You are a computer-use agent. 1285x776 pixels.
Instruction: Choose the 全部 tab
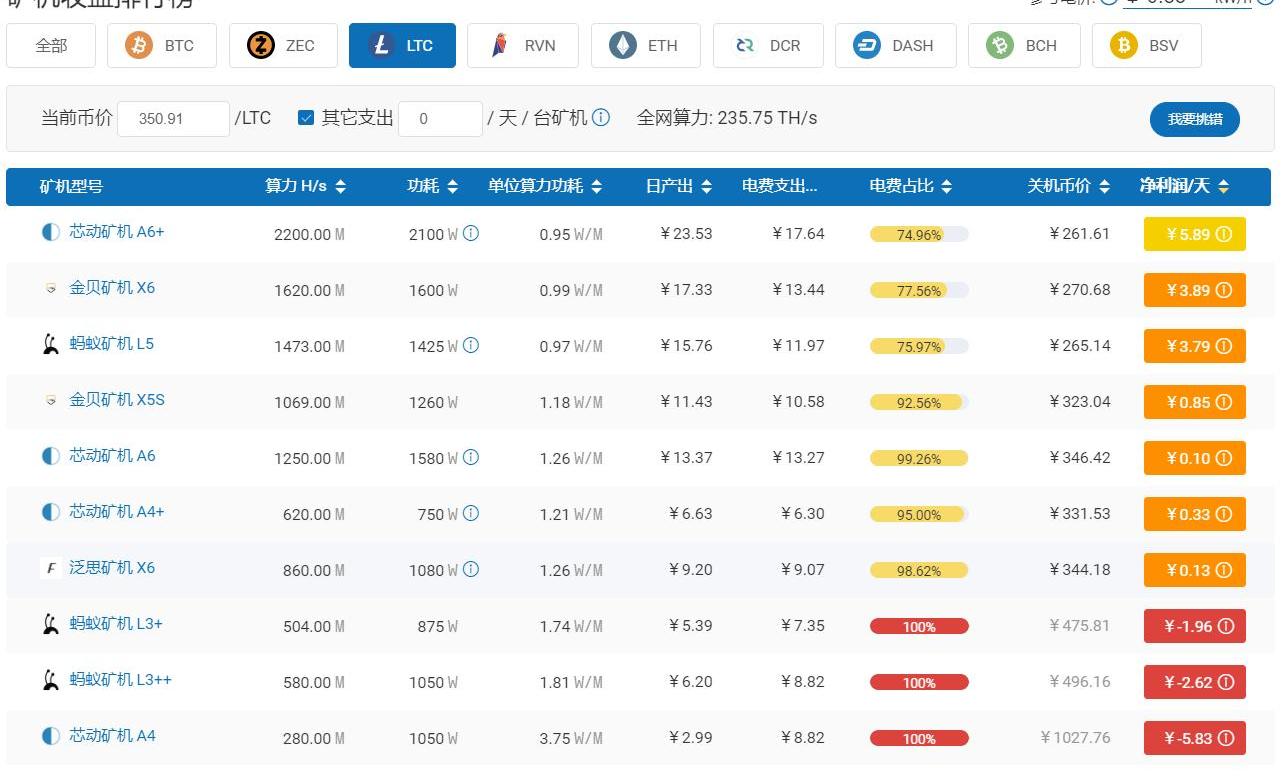[51, 46]
